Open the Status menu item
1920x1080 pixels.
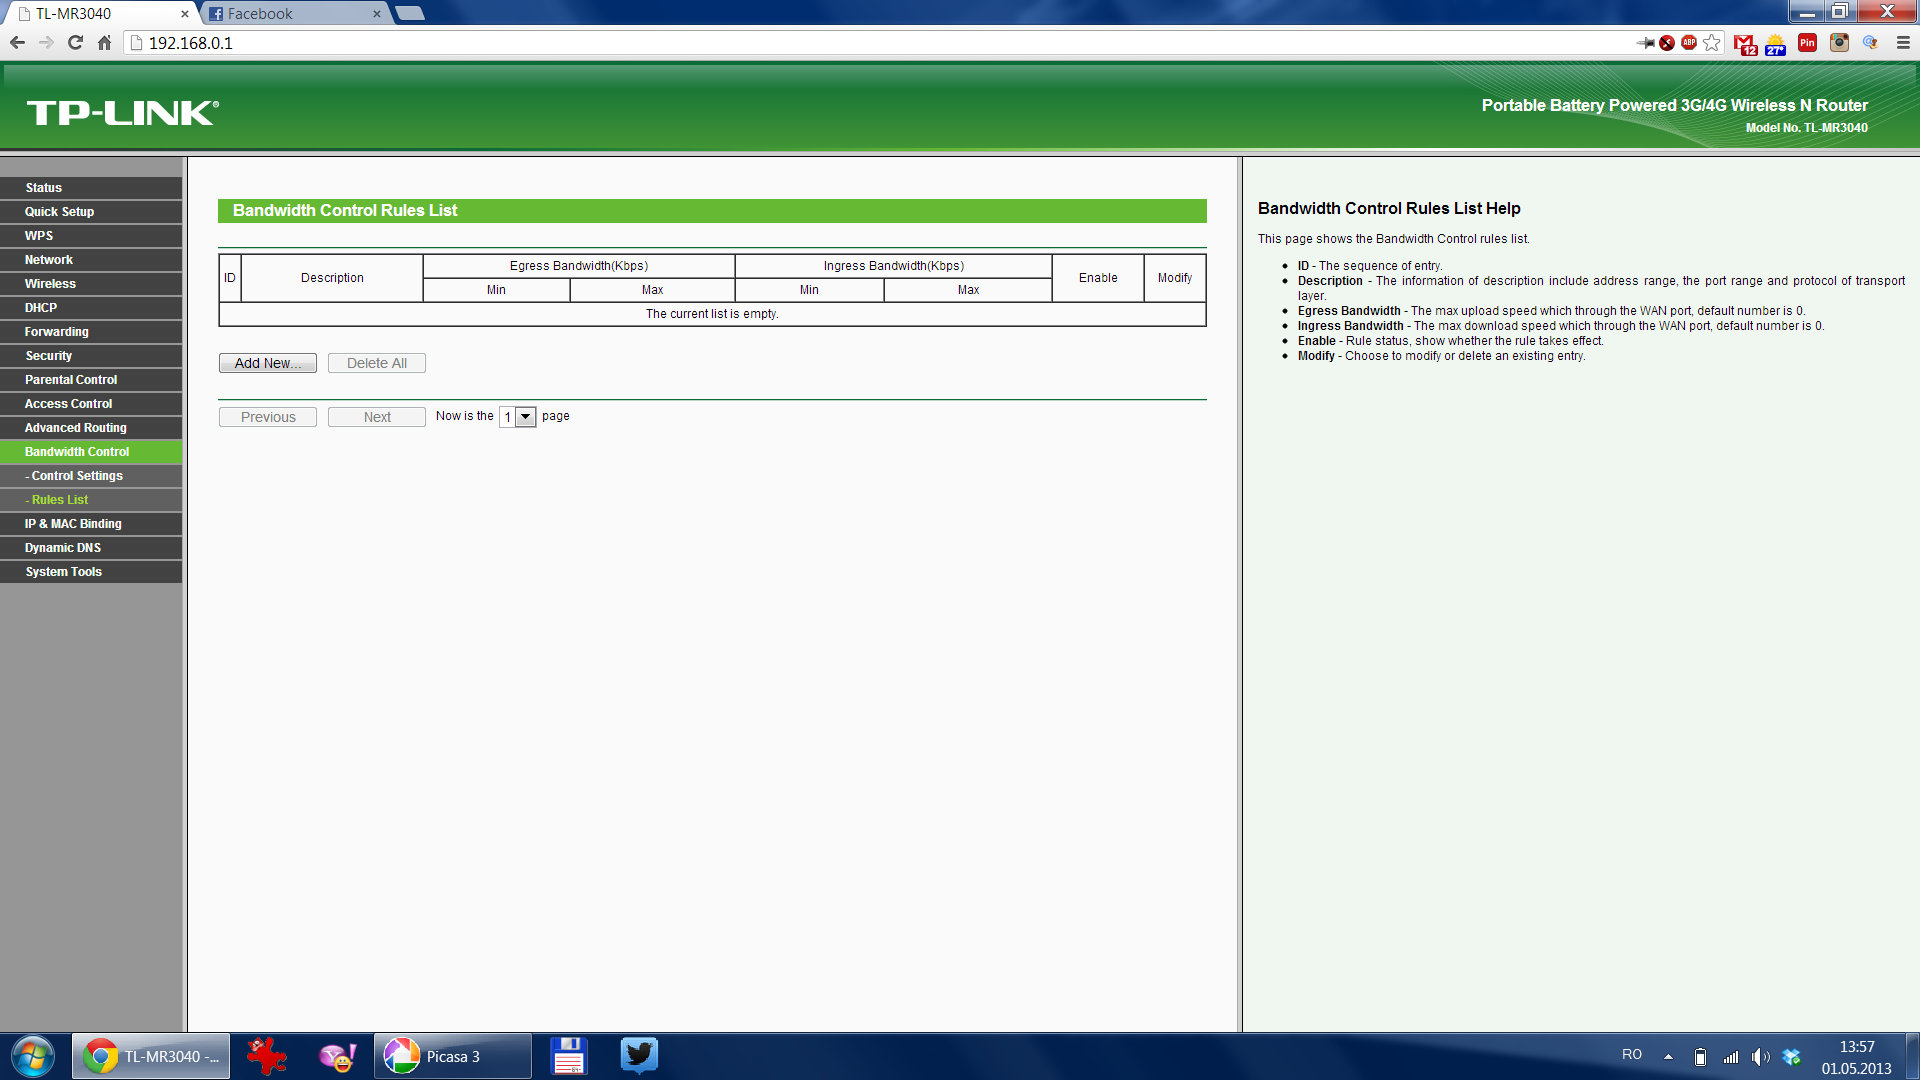point(91,188)
